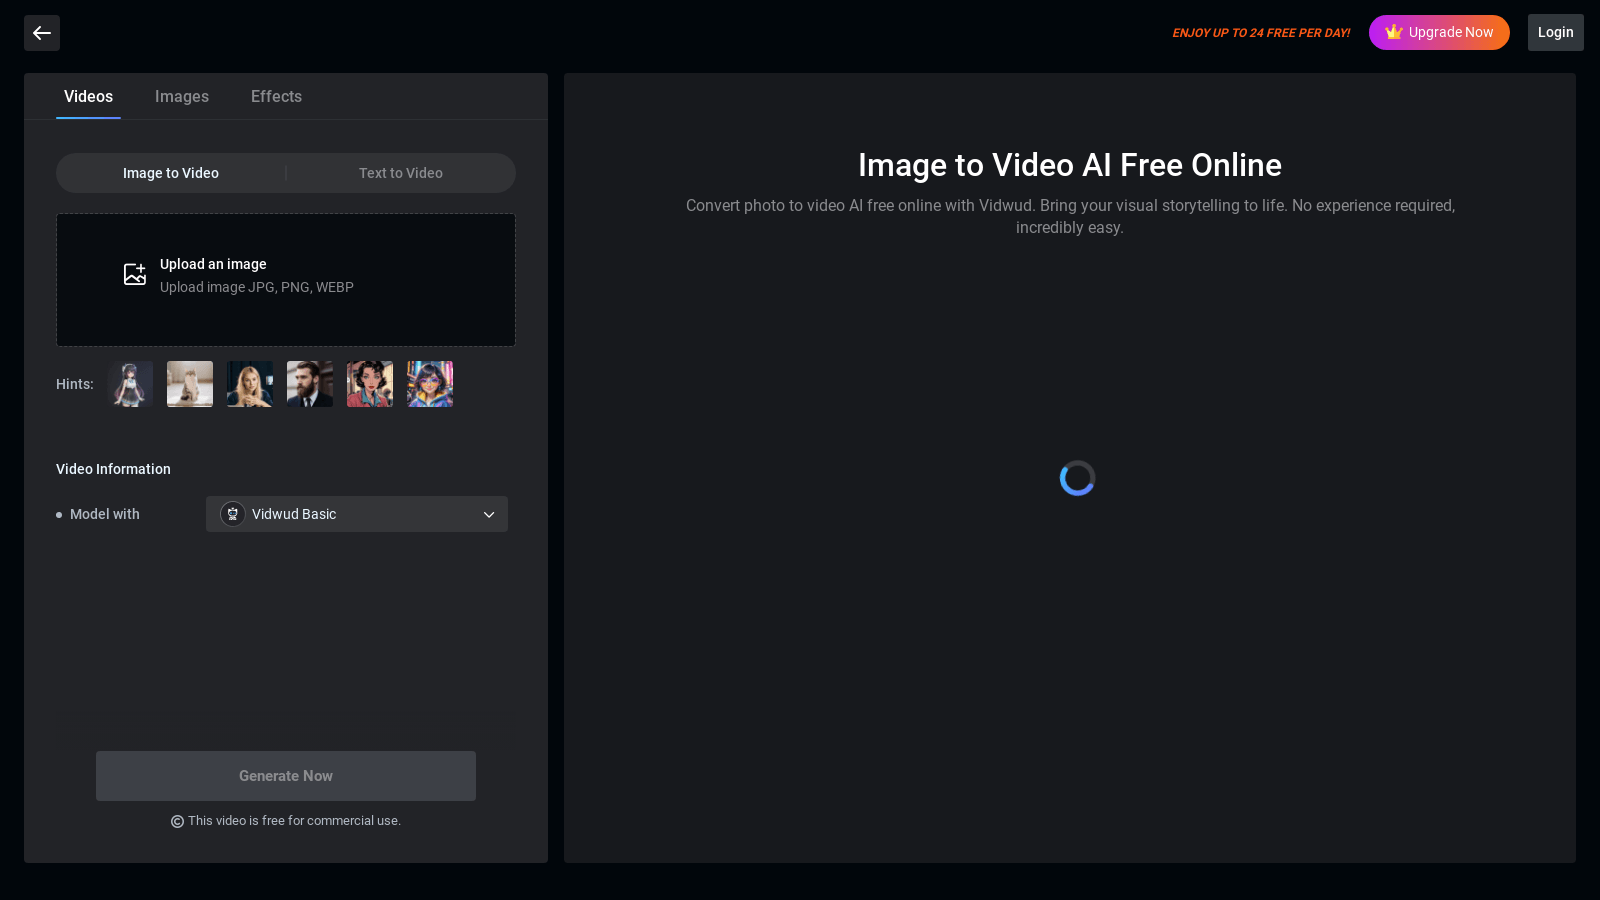This screenshot has width=1600, height=900.
Task: Open the Login page
Action: coord(1555,32)
